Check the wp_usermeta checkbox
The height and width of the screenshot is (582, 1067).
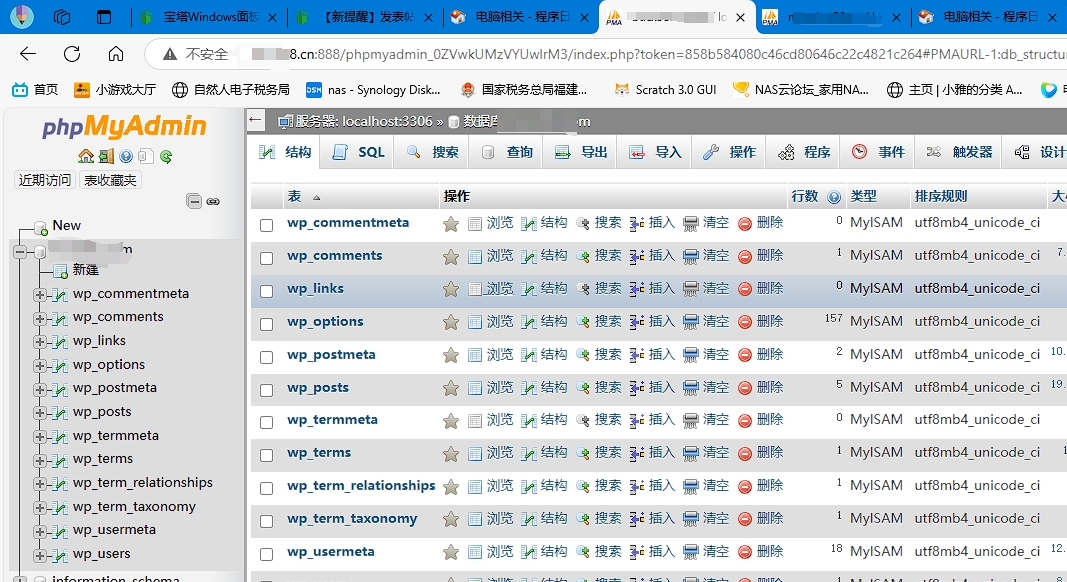(267, 554)
